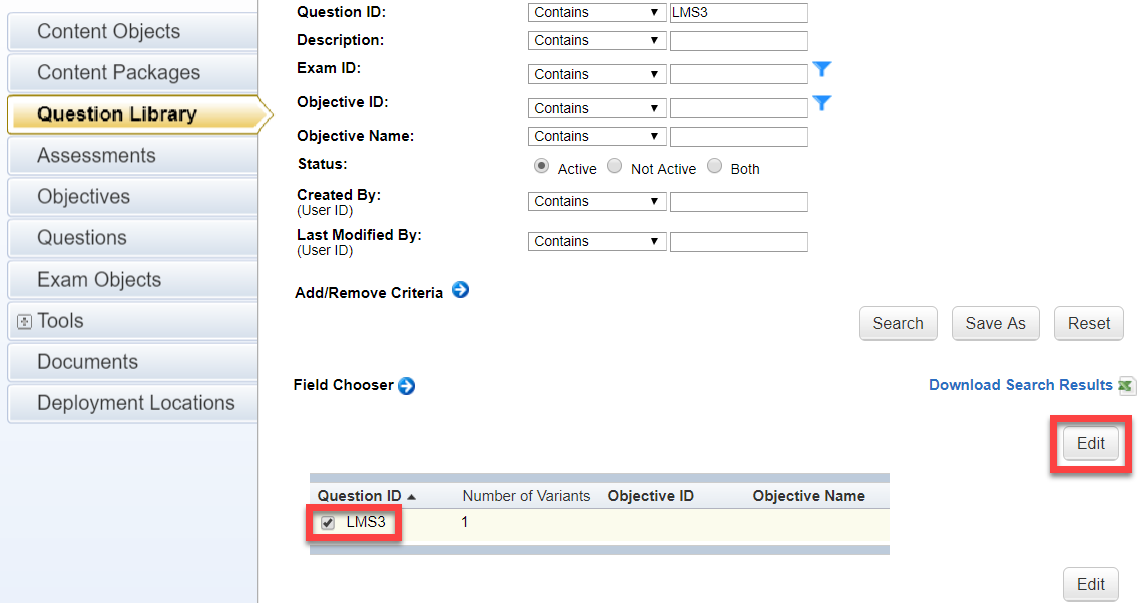Expand the Tools plus icon
Image resolution: width=1140 pixels, height=603 pixels.
24,322
